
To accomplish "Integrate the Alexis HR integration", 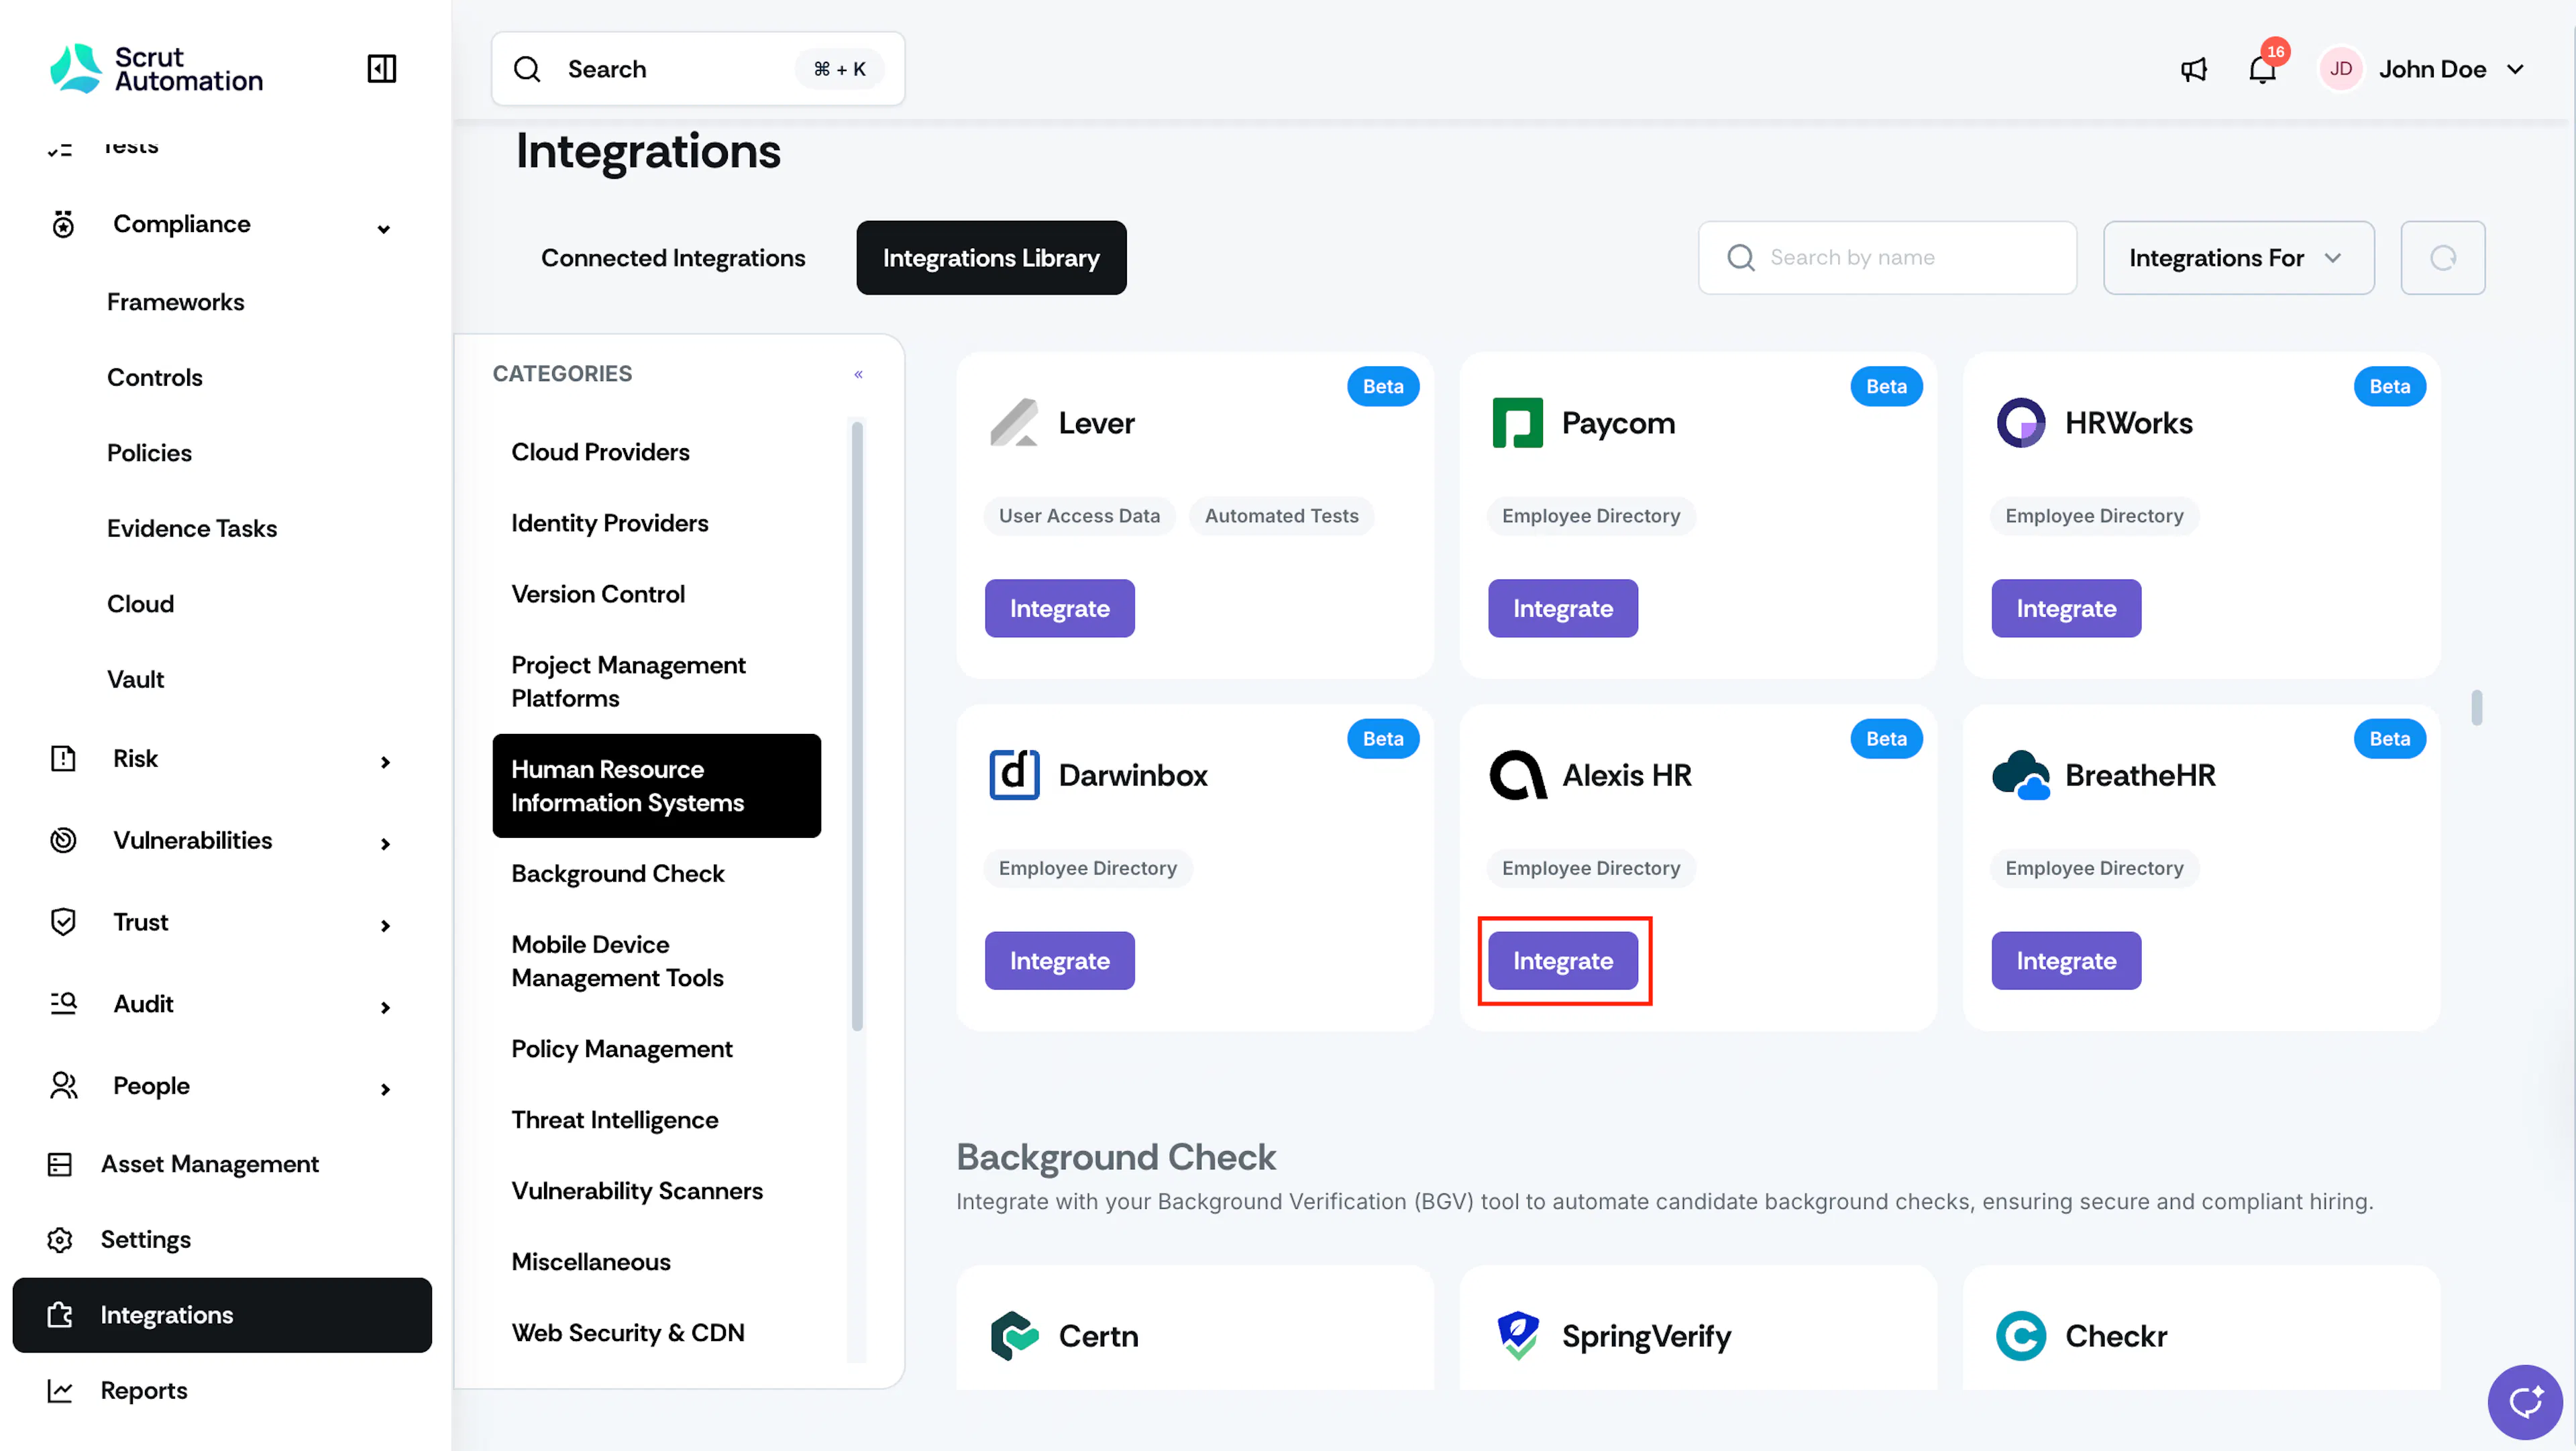I will 1563,961.
